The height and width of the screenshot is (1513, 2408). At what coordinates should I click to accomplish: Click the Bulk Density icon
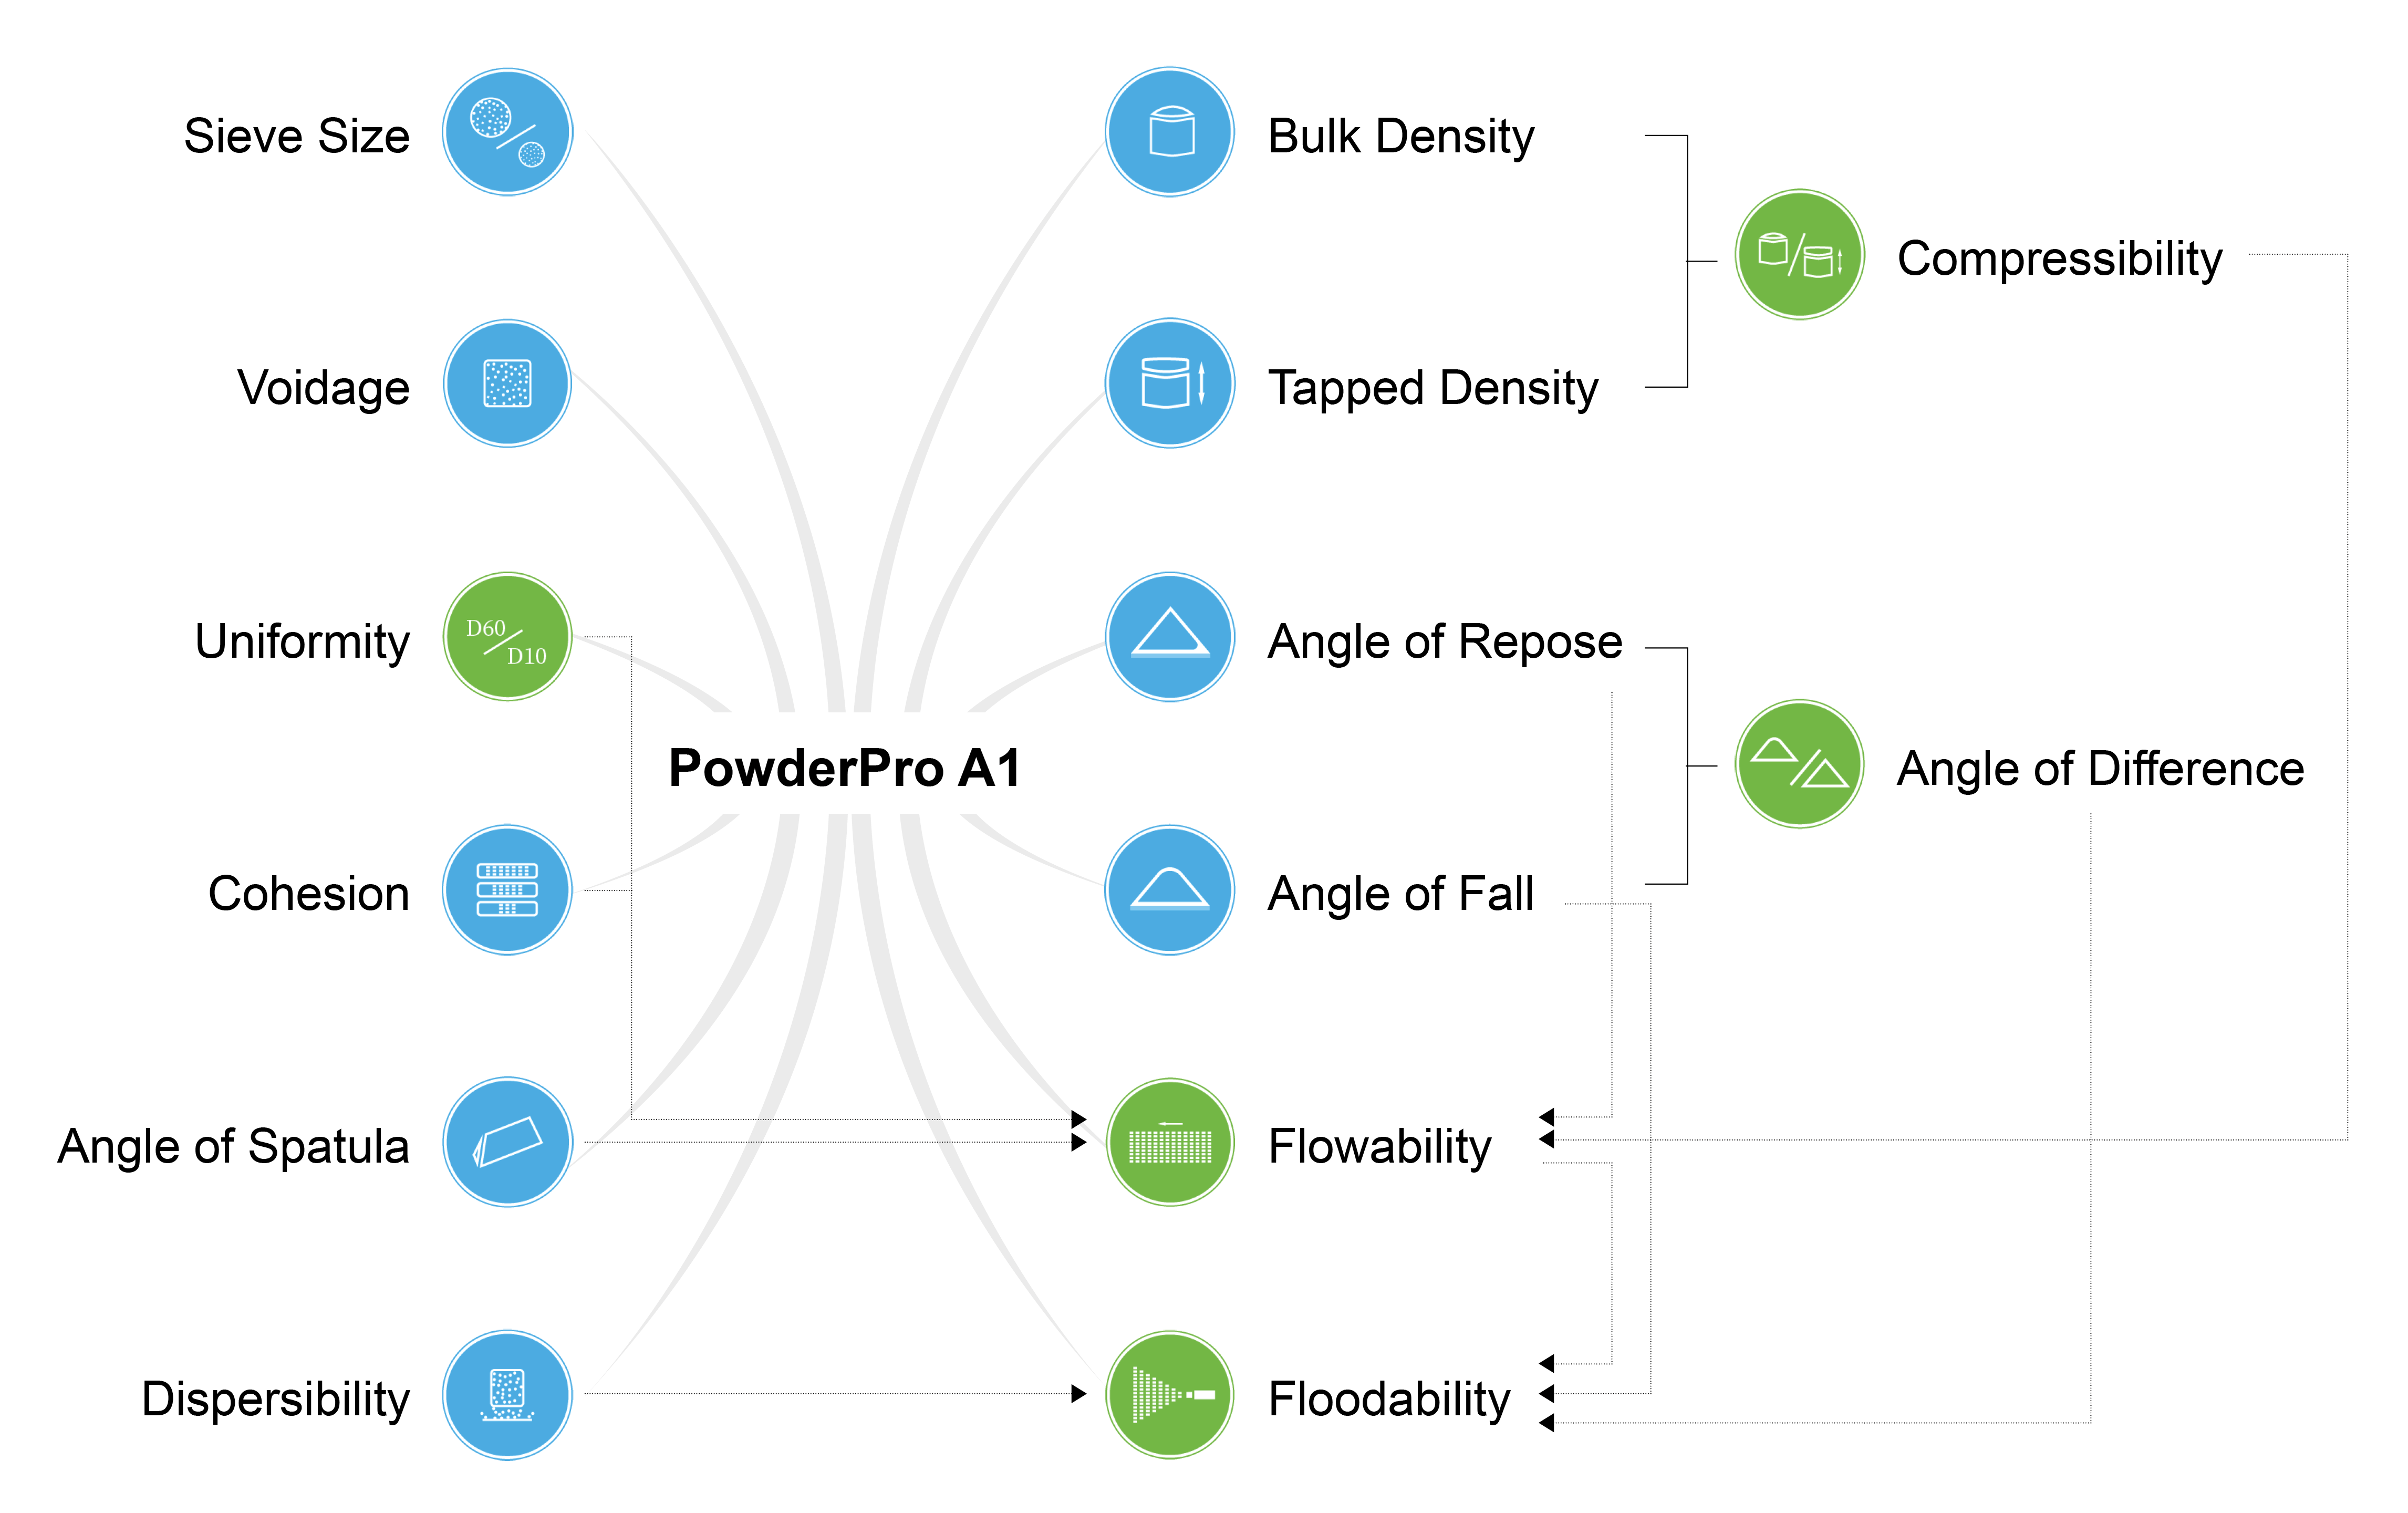coord(1170,132)
